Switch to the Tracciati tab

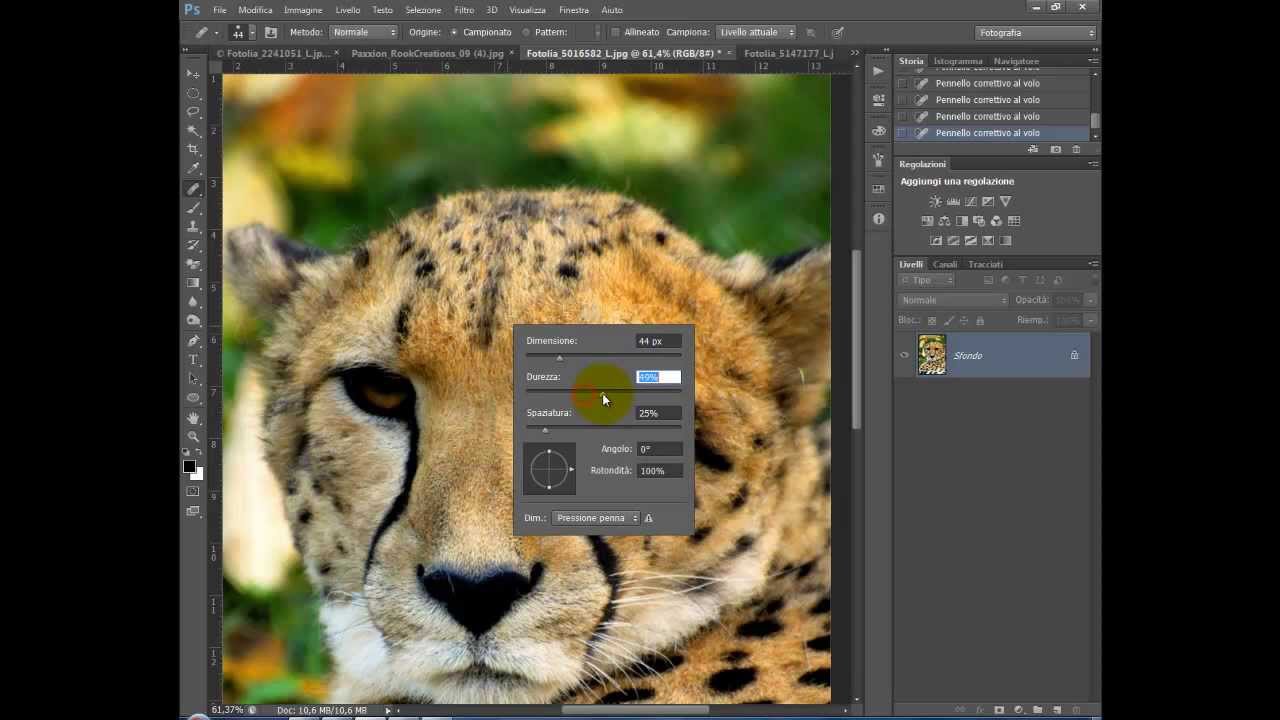click(x=985, y=264)
